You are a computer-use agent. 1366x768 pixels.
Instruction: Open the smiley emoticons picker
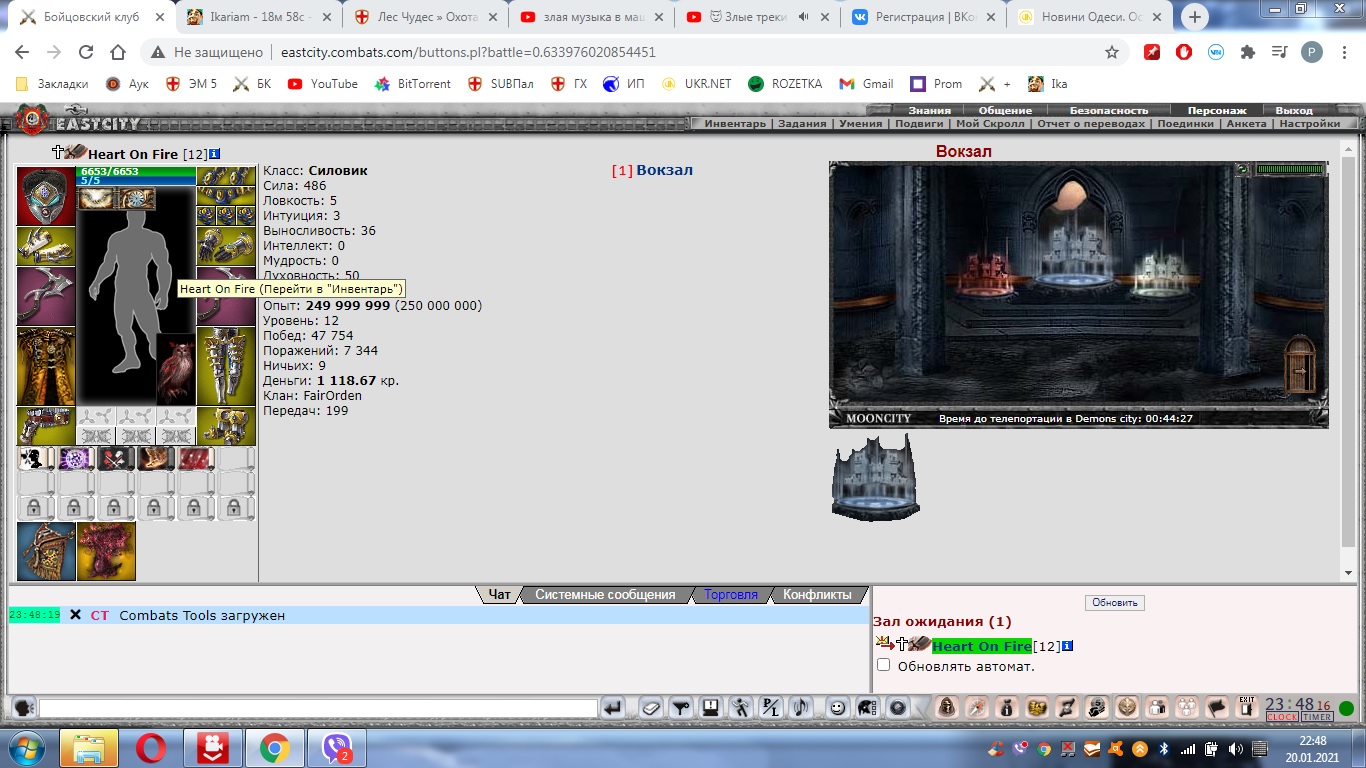click(838, 708)
